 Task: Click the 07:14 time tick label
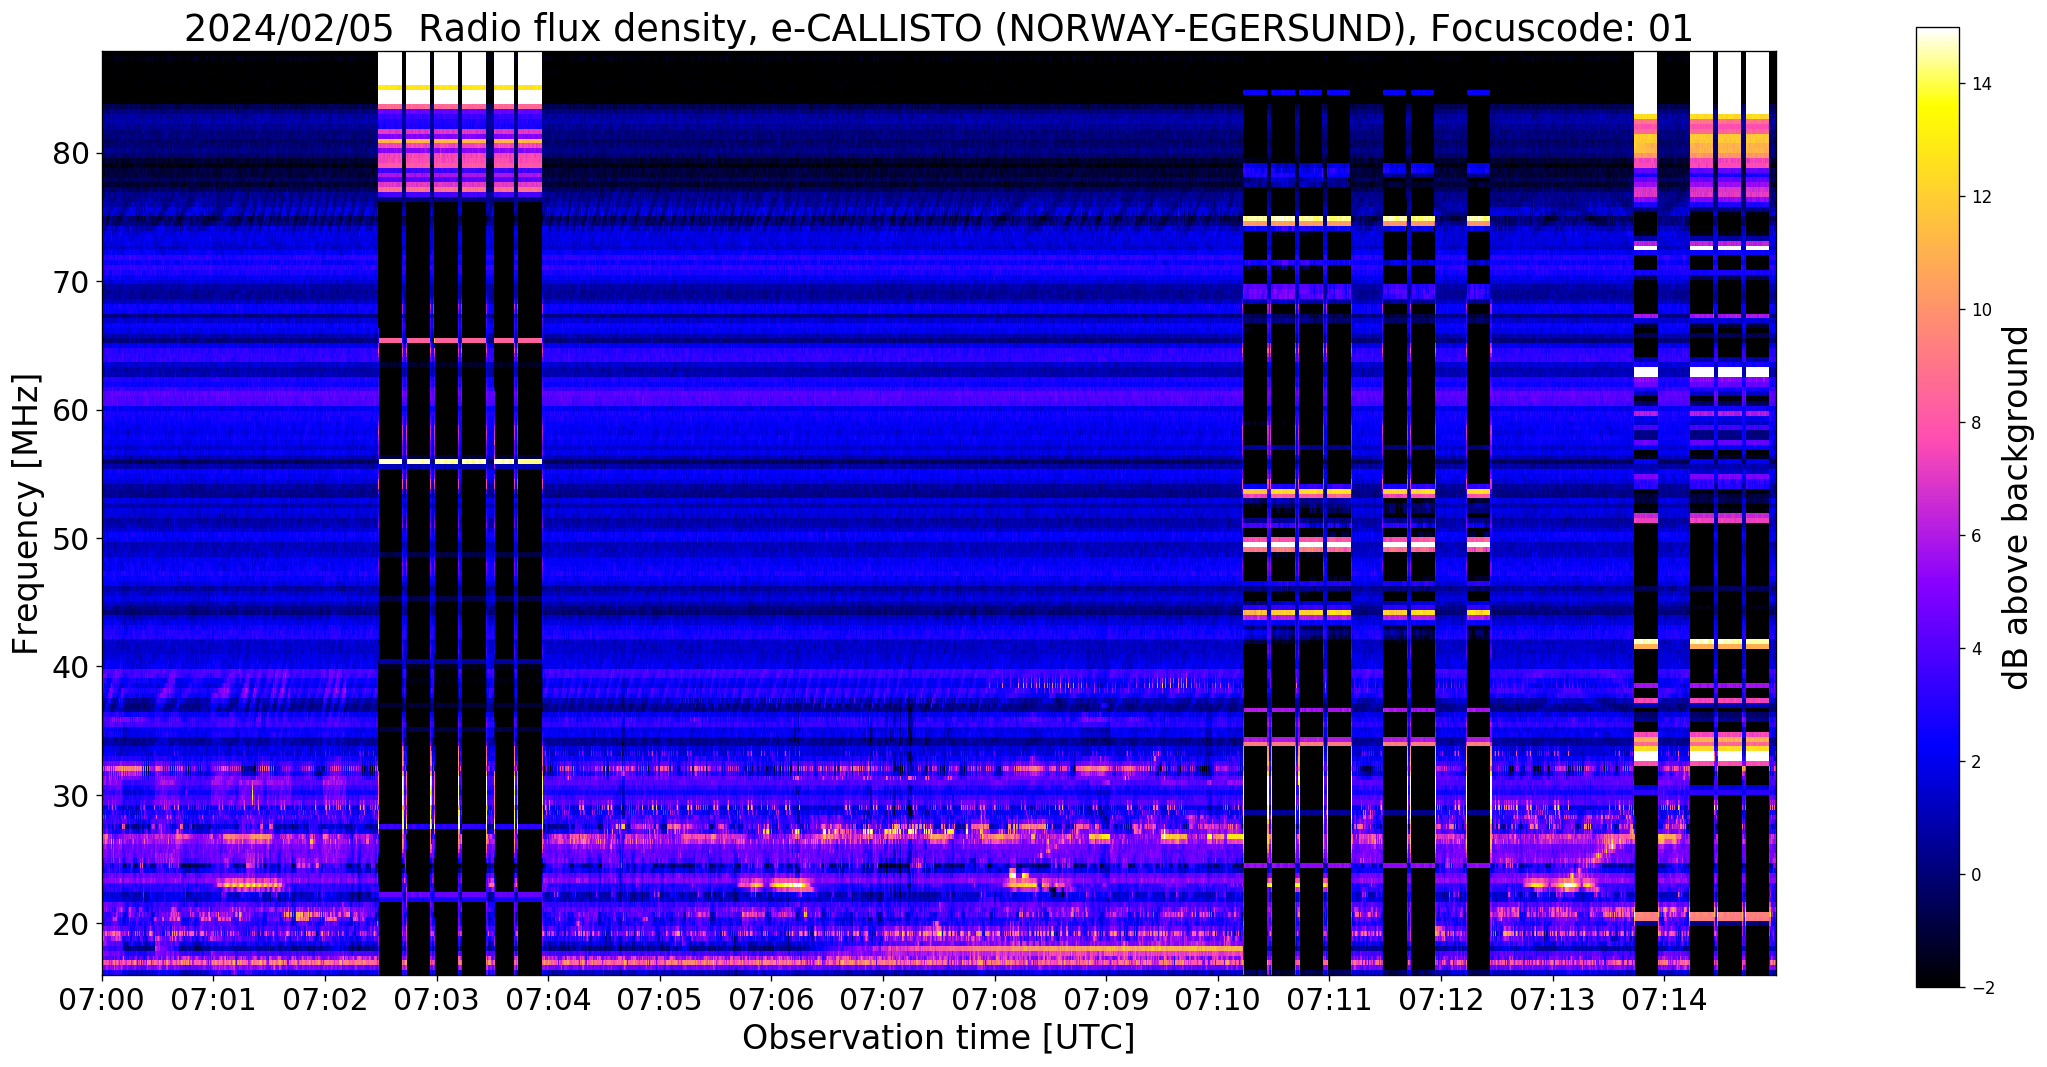[x=1664, y=999]
